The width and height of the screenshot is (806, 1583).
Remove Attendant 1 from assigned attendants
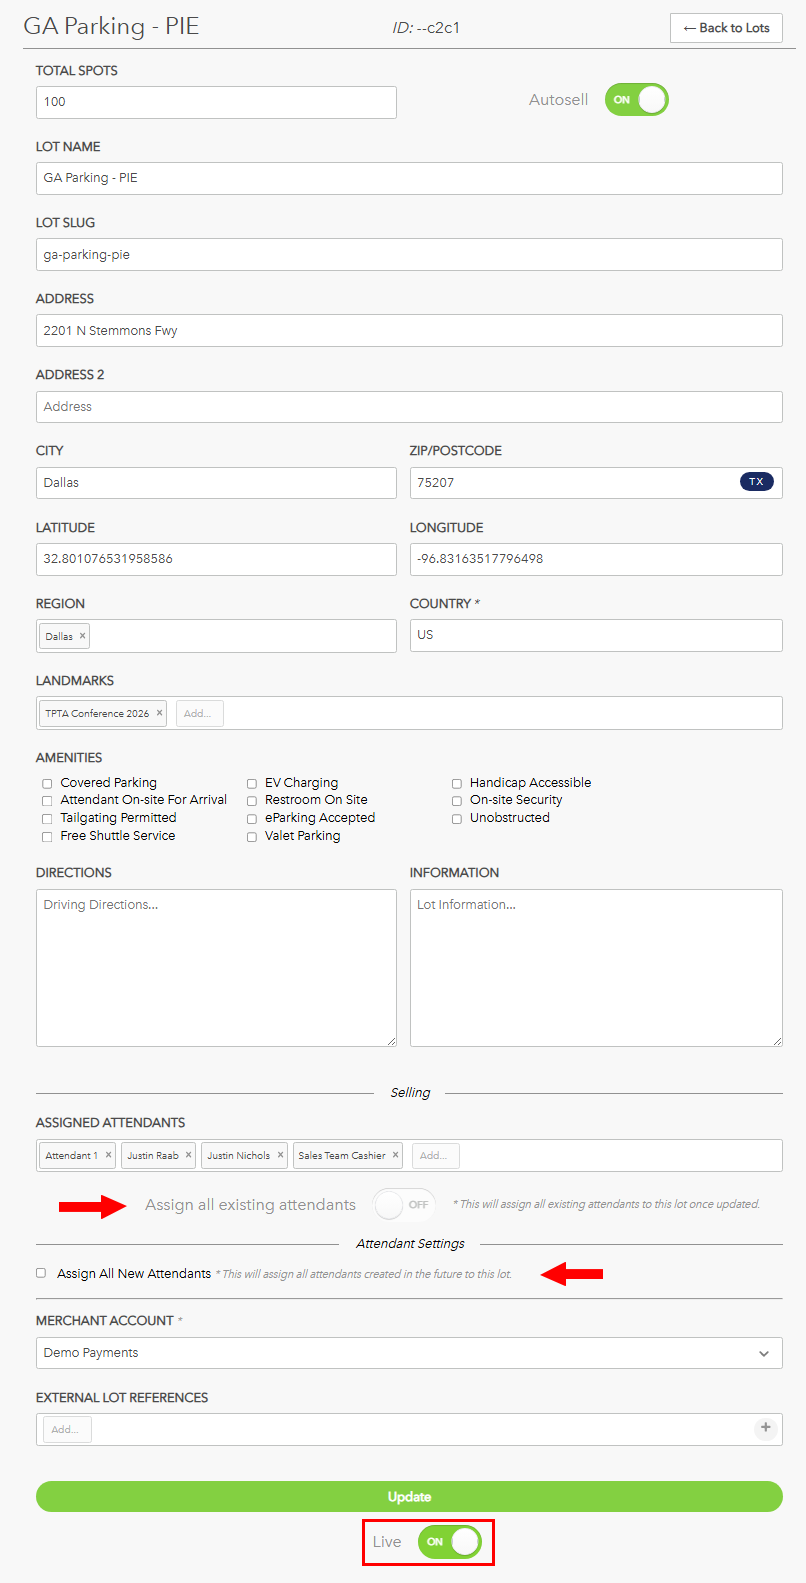[x=109, y=1155]
